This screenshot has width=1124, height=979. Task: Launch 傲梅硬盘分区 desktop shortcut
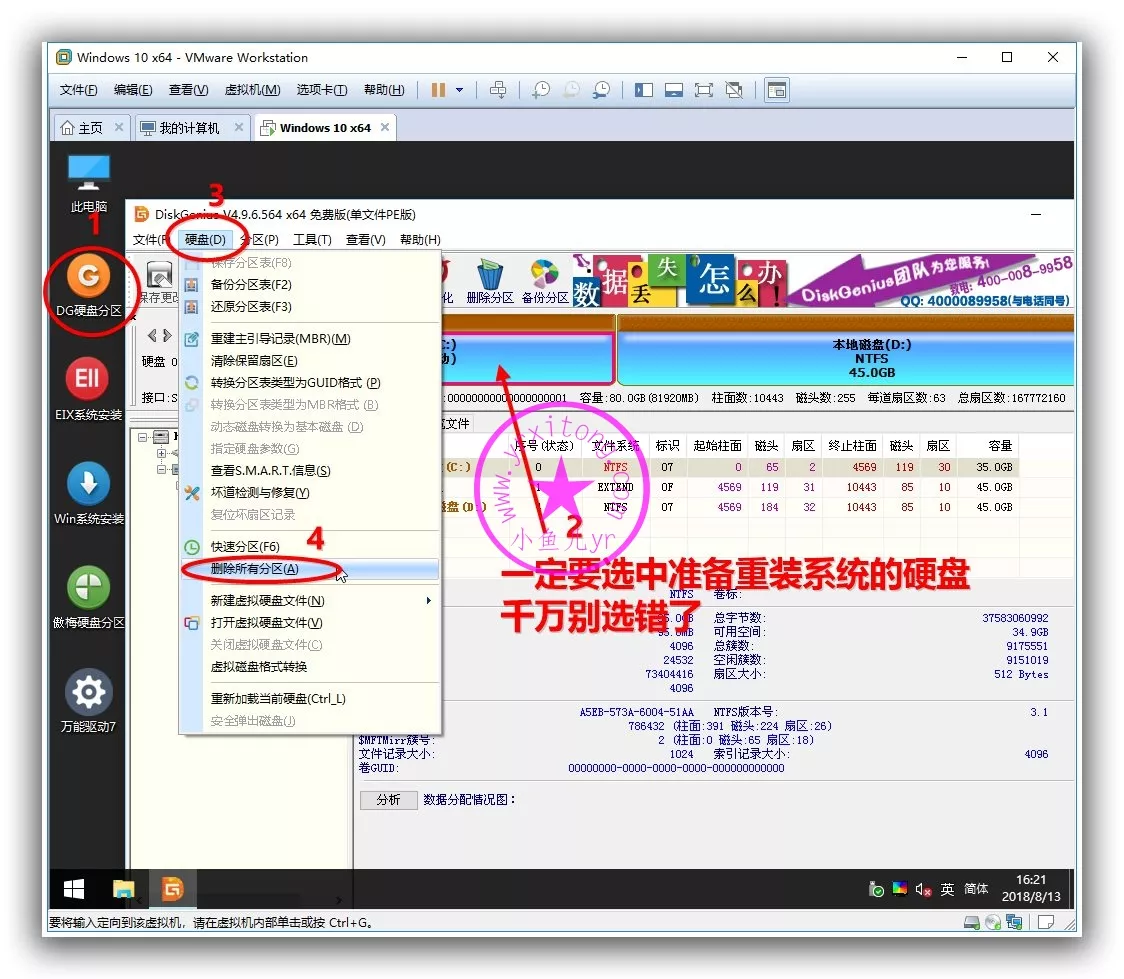pyautogui.click(x=88, y=597)
